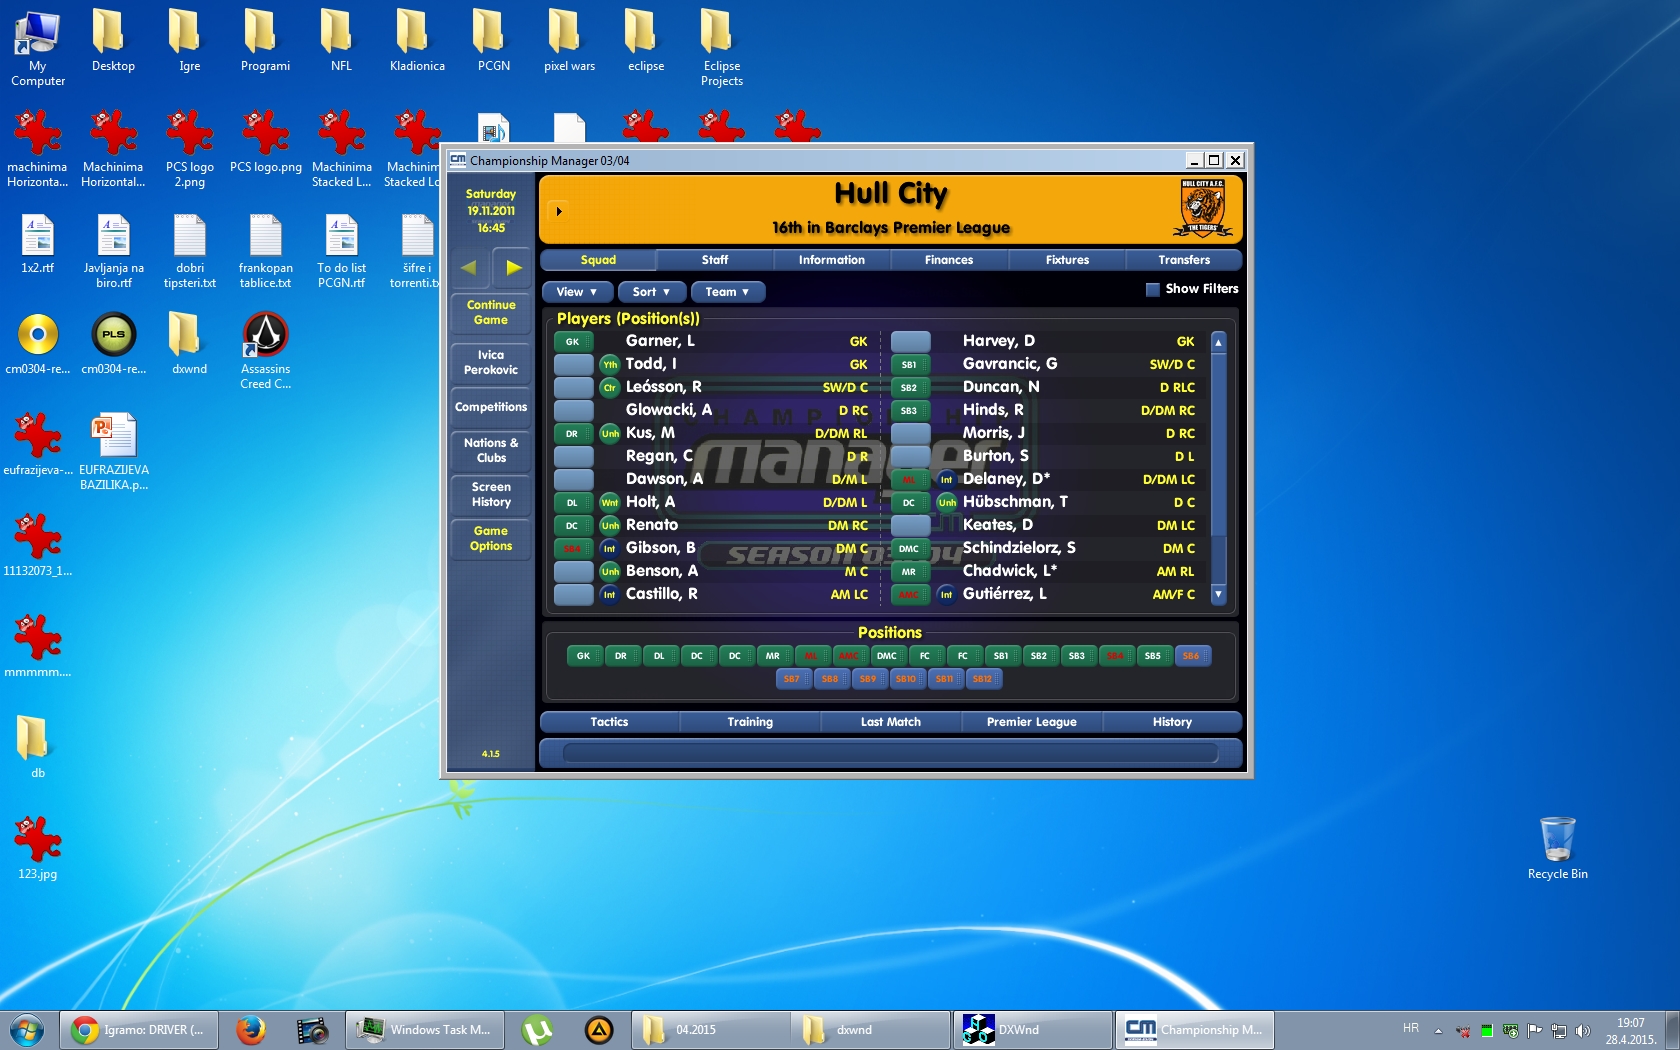Open the Transfers tab

point(1184,260)
